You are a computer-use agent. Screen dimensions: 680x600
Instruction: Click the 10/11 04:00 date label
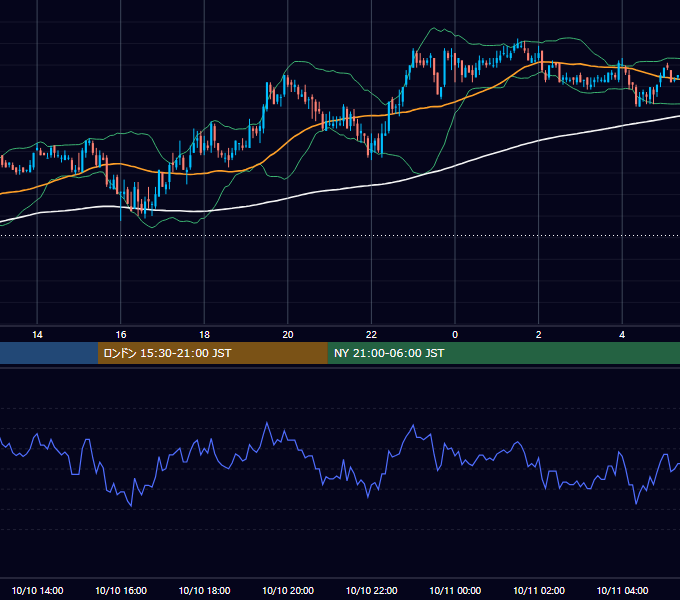coord(622,590)
